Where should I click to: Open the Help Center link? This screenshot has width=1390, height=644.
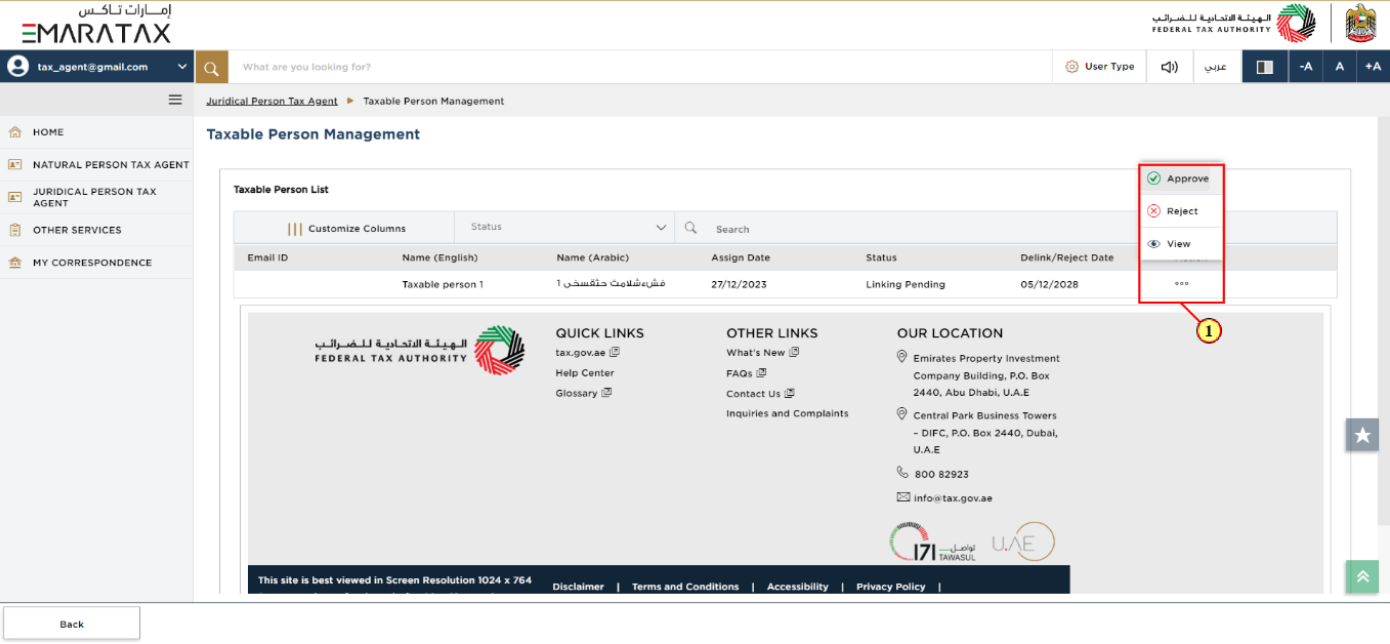585,373
